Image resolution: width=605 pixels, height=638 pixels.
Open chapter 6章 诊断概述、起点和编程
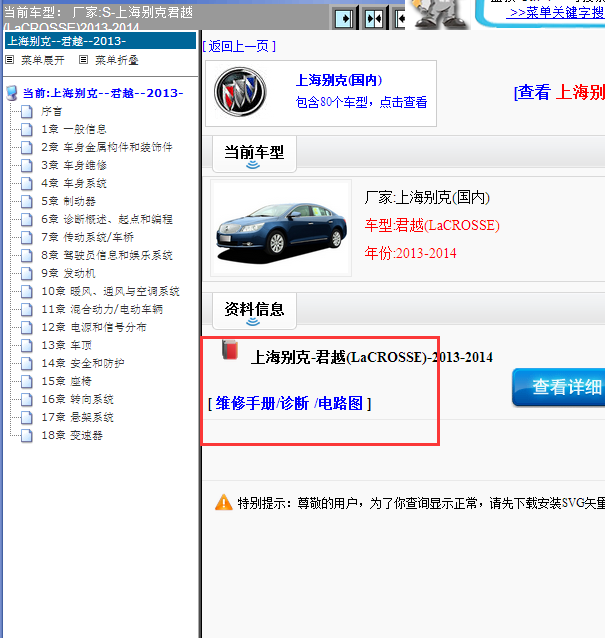coord(107,219)
